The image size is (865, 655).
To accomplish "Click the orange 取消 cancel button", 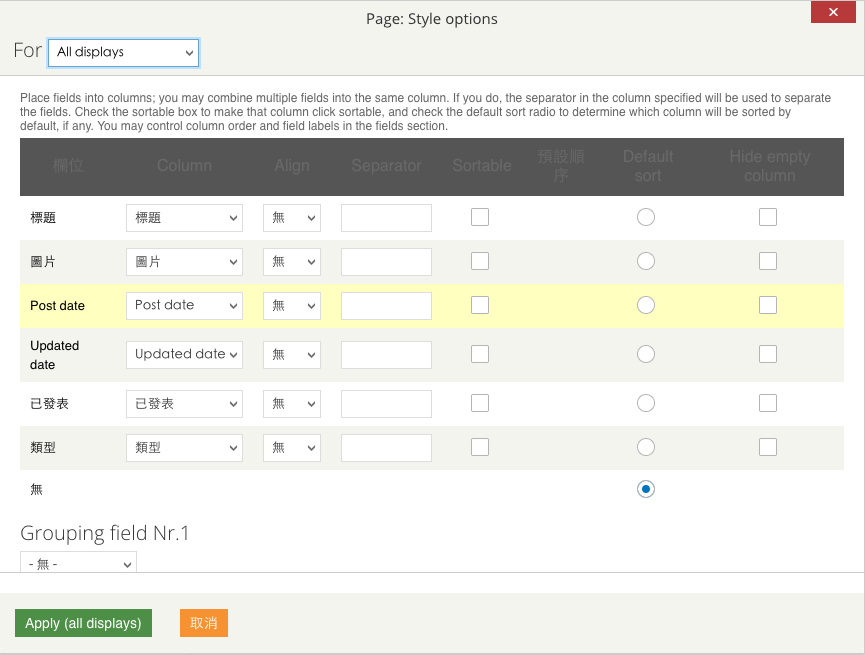I will pos(204,623).
